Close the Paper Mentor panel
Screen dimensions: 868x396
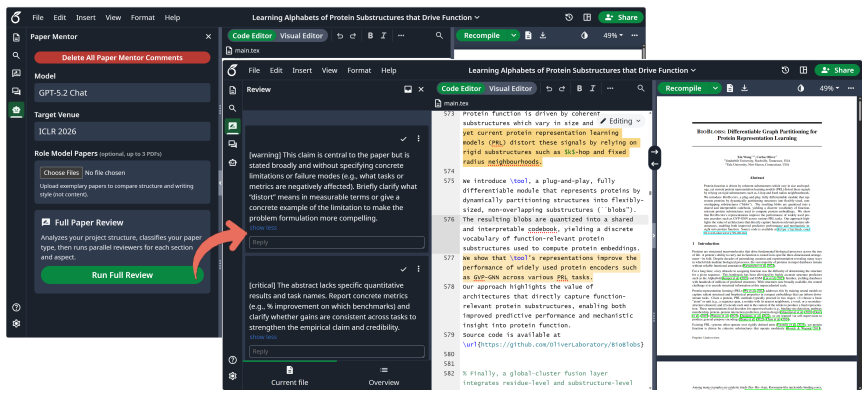pyautogui.click(x=208, y=37)
